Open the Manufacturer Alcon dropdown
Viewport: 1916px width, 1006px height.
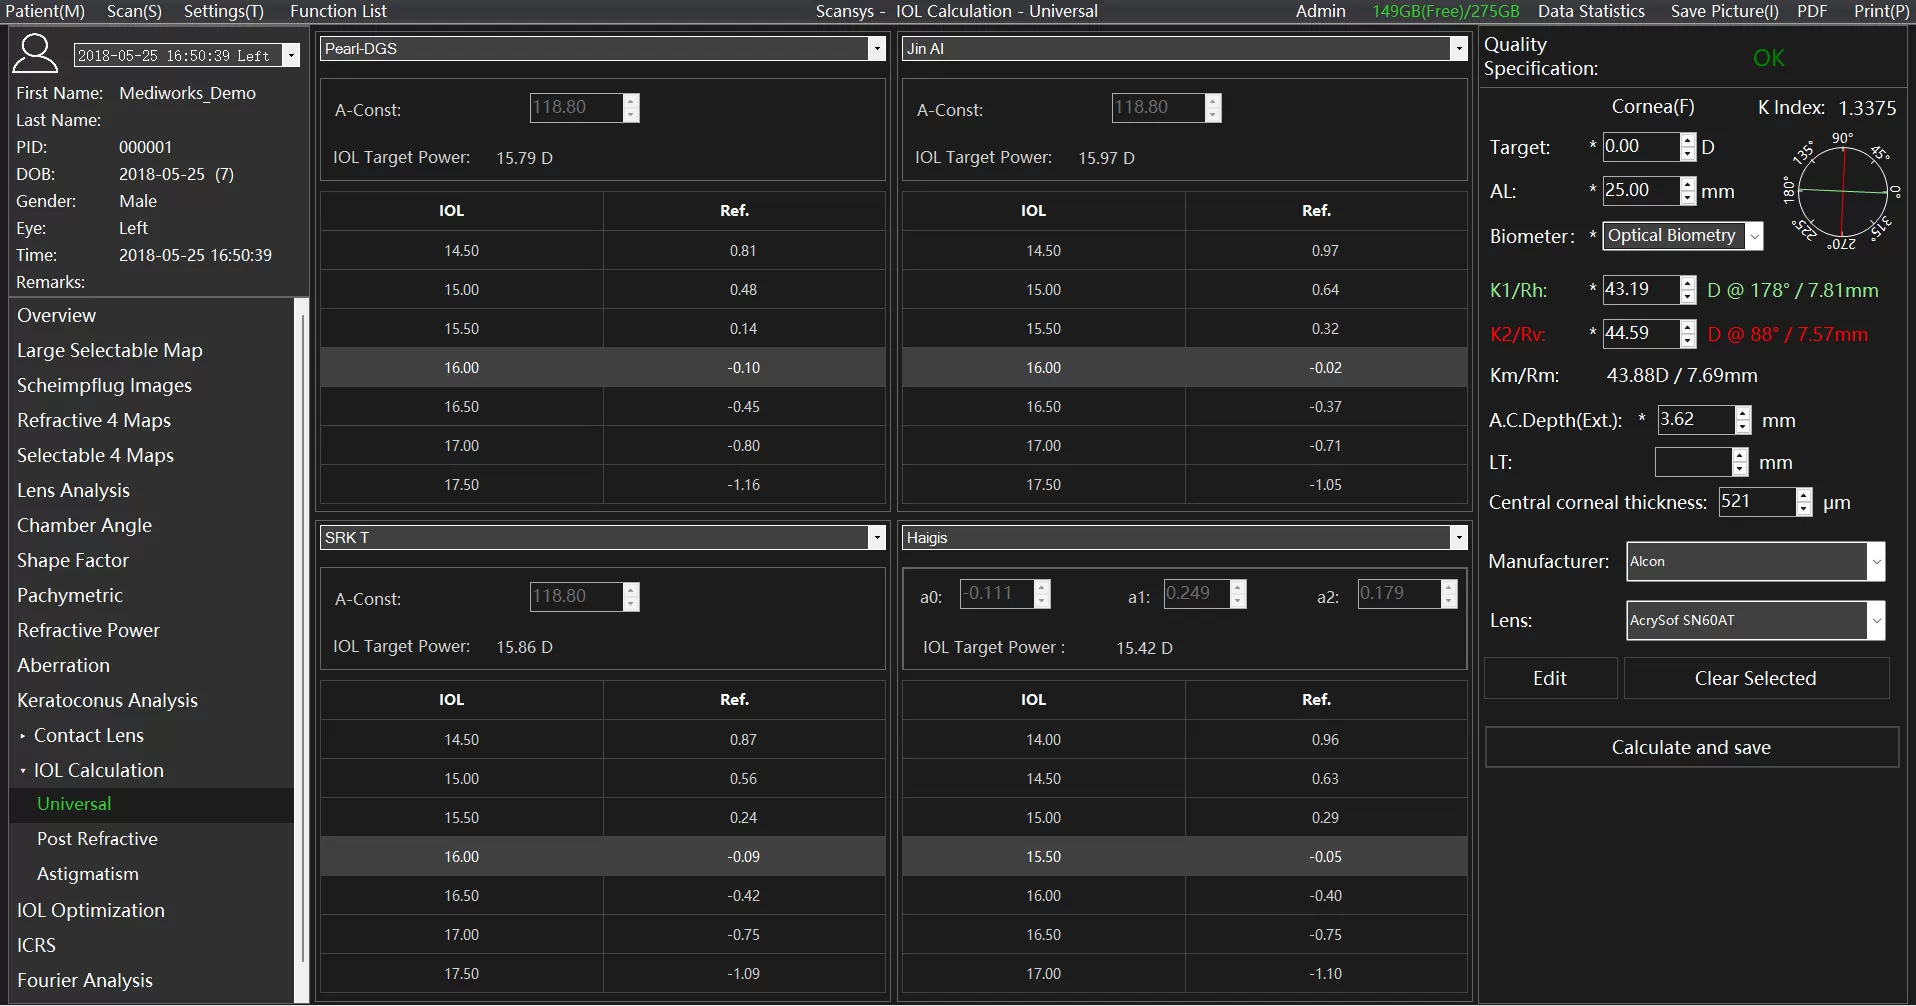[x=1876, y=562]
